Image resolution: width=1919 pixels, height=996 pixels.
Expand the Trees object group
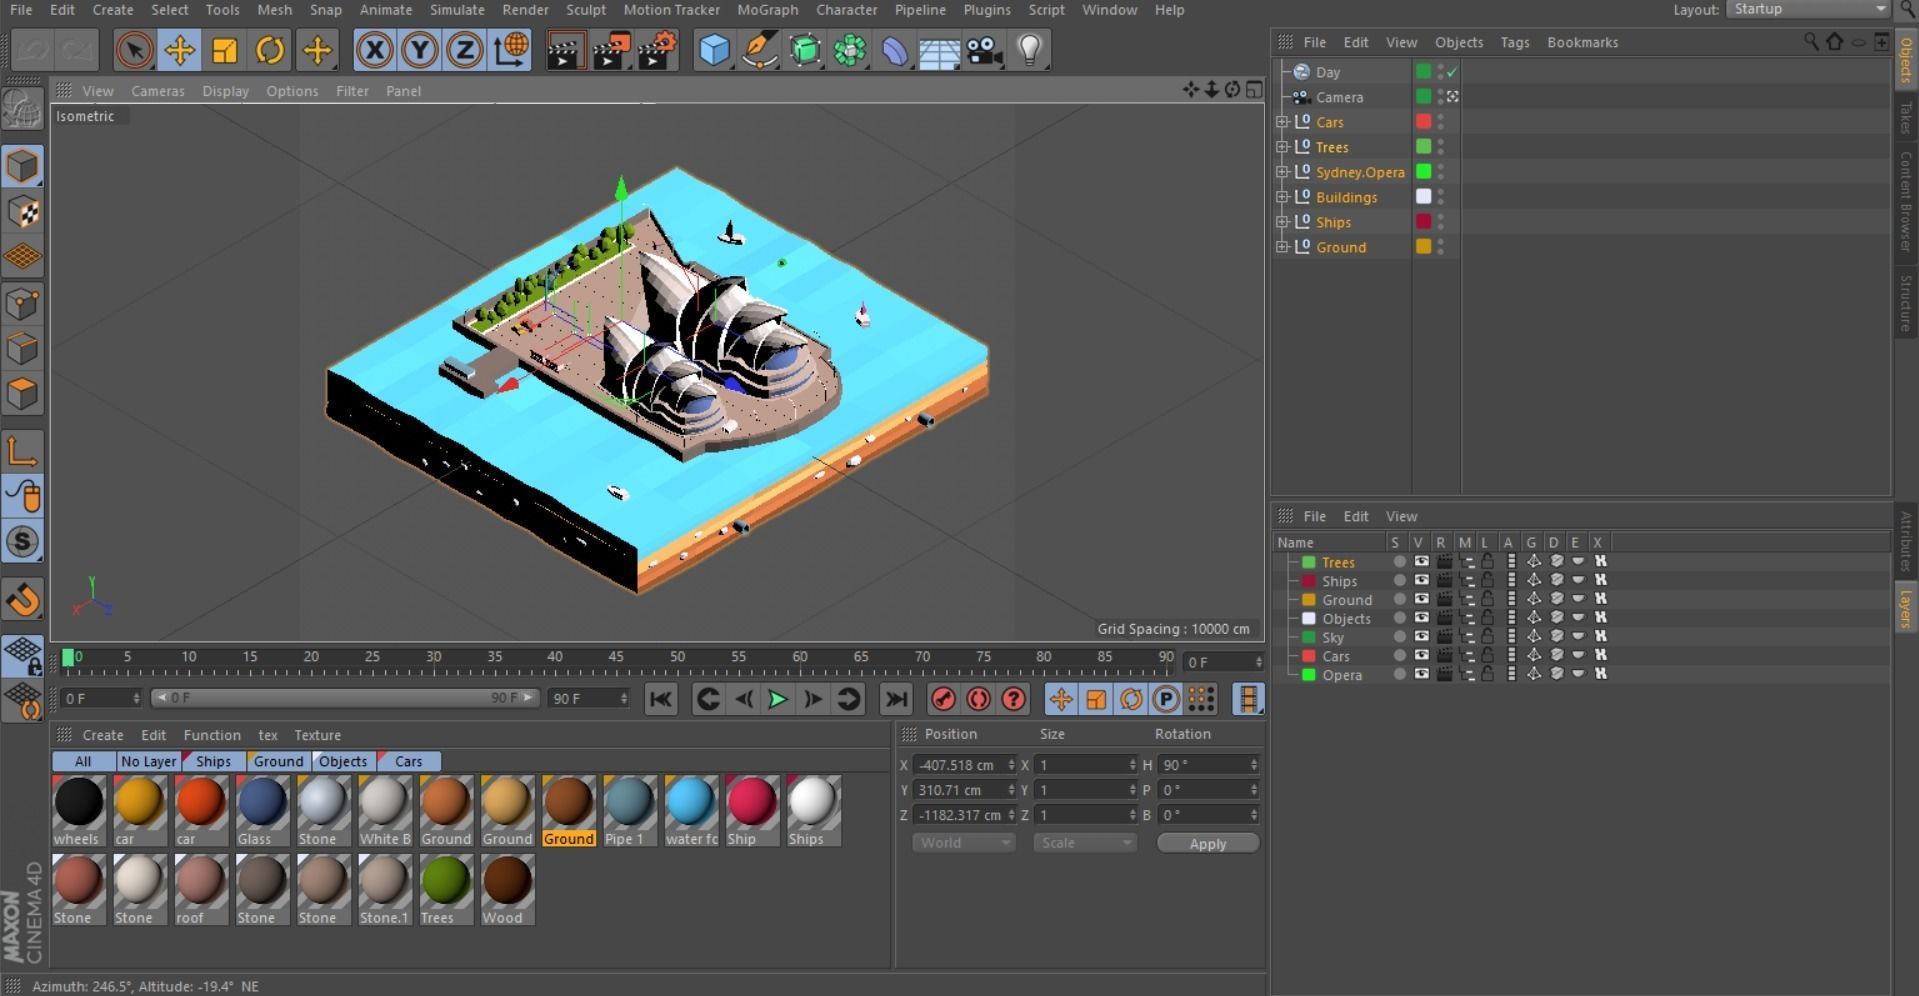(x=1282, y=147)
